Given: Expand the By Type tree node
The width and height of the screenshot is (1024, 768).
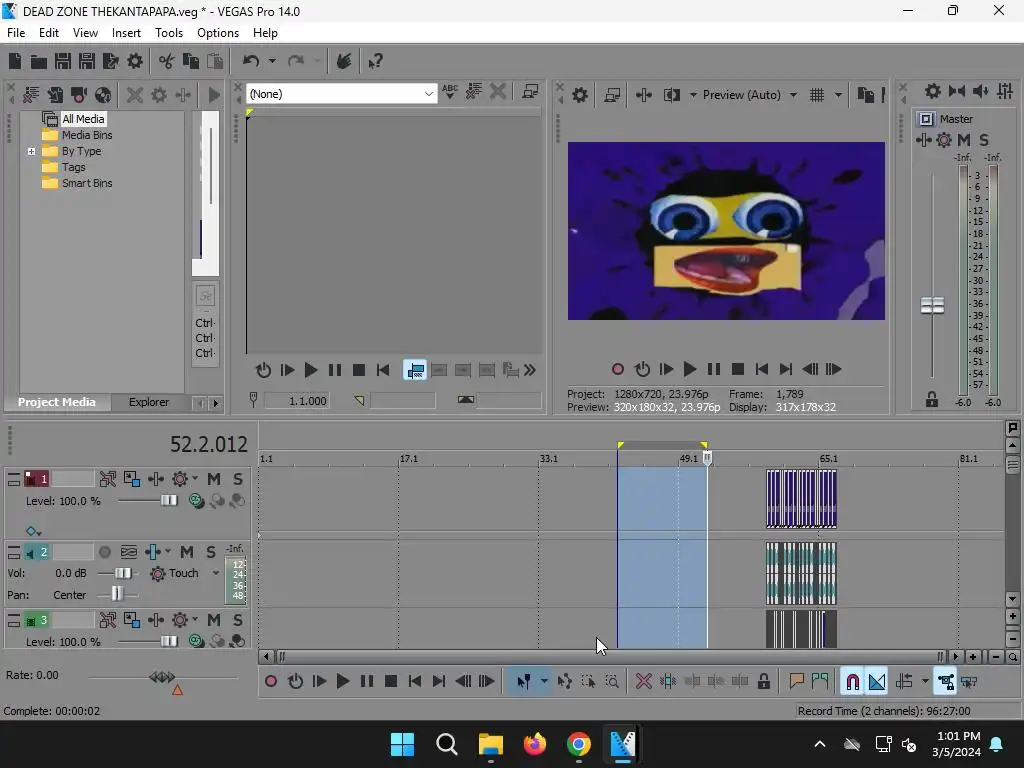Looking at the screenshot, I should click(x=31, y=152).
